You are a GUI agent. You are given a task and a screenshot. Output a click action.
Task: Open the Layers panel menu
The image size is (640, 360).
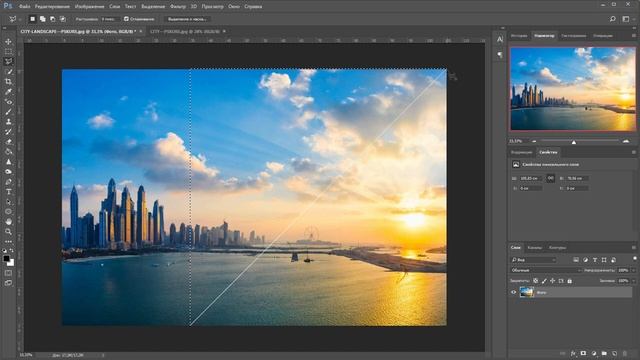pos(633,247)
